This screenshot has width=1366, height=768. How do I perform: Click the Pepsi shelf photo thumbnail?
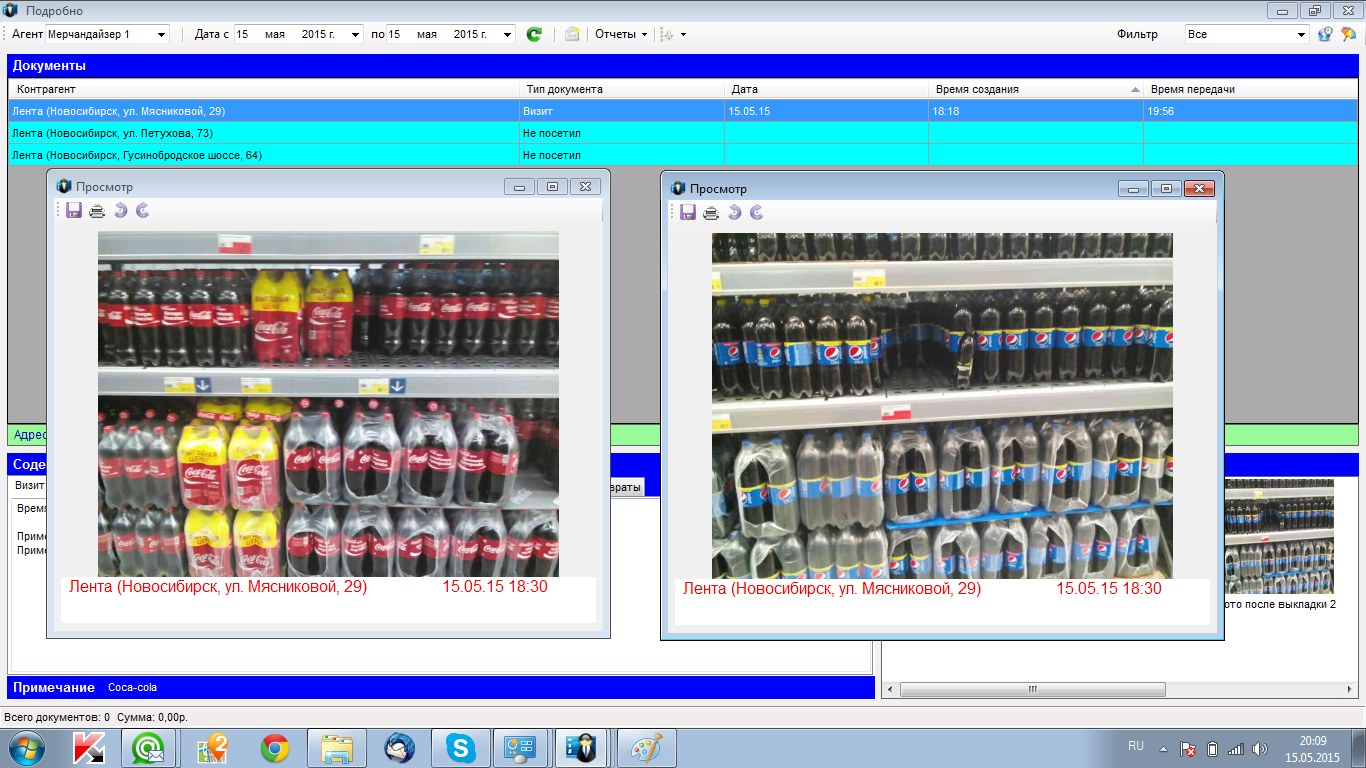[x=1279, y=536]
